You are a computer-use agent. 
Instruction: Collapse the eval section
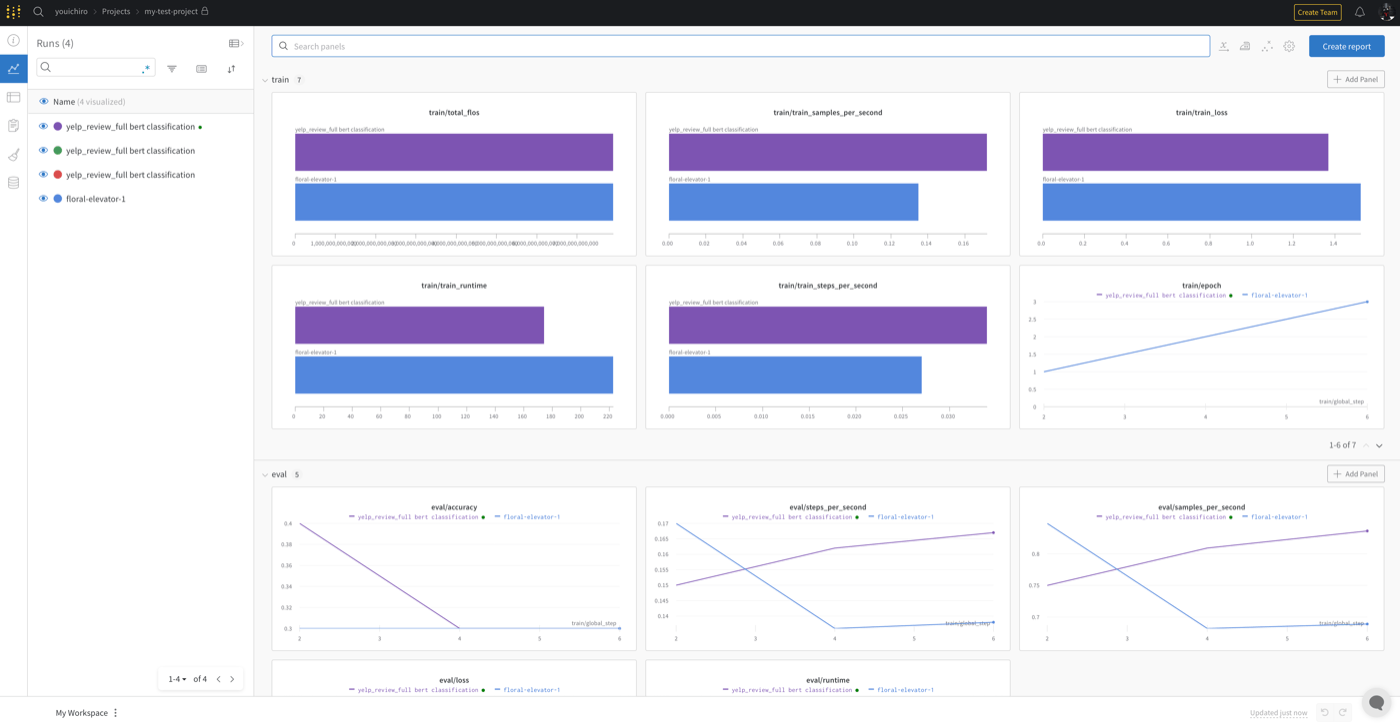click(265, 475)
